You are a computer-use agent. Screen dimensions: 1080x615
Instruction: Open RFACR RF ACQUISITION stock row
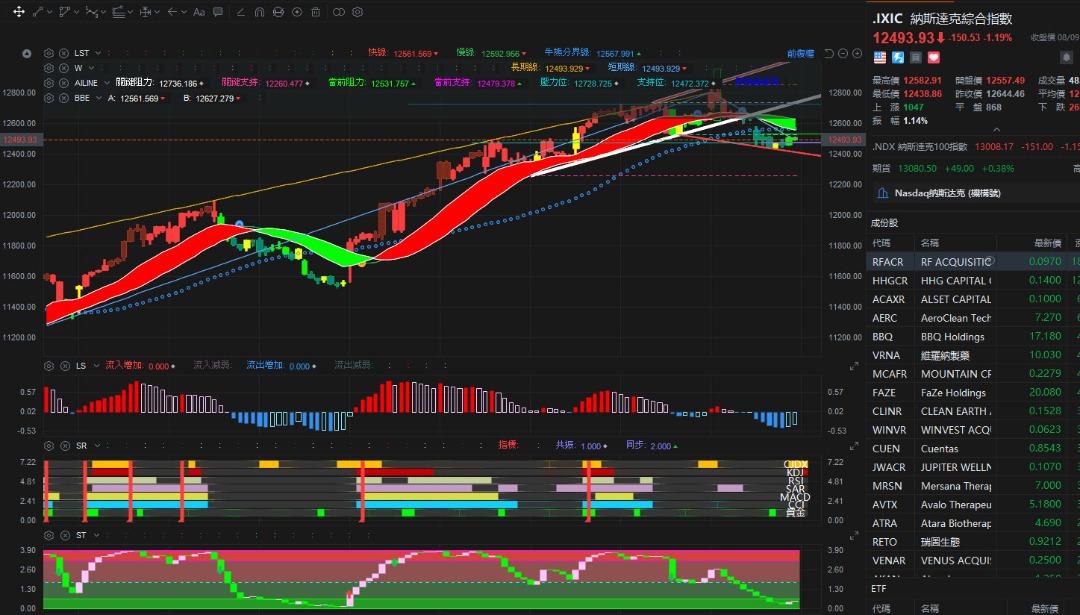pyautogui.click(x=973, y=262)
